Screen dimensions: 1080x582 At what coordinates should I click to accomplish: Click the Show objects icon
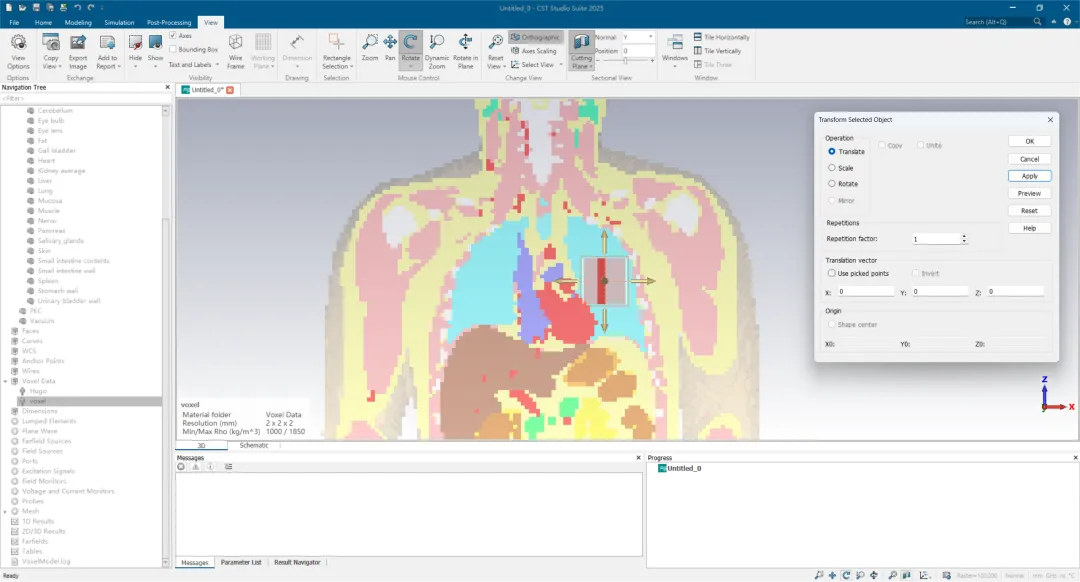(156, 43)
